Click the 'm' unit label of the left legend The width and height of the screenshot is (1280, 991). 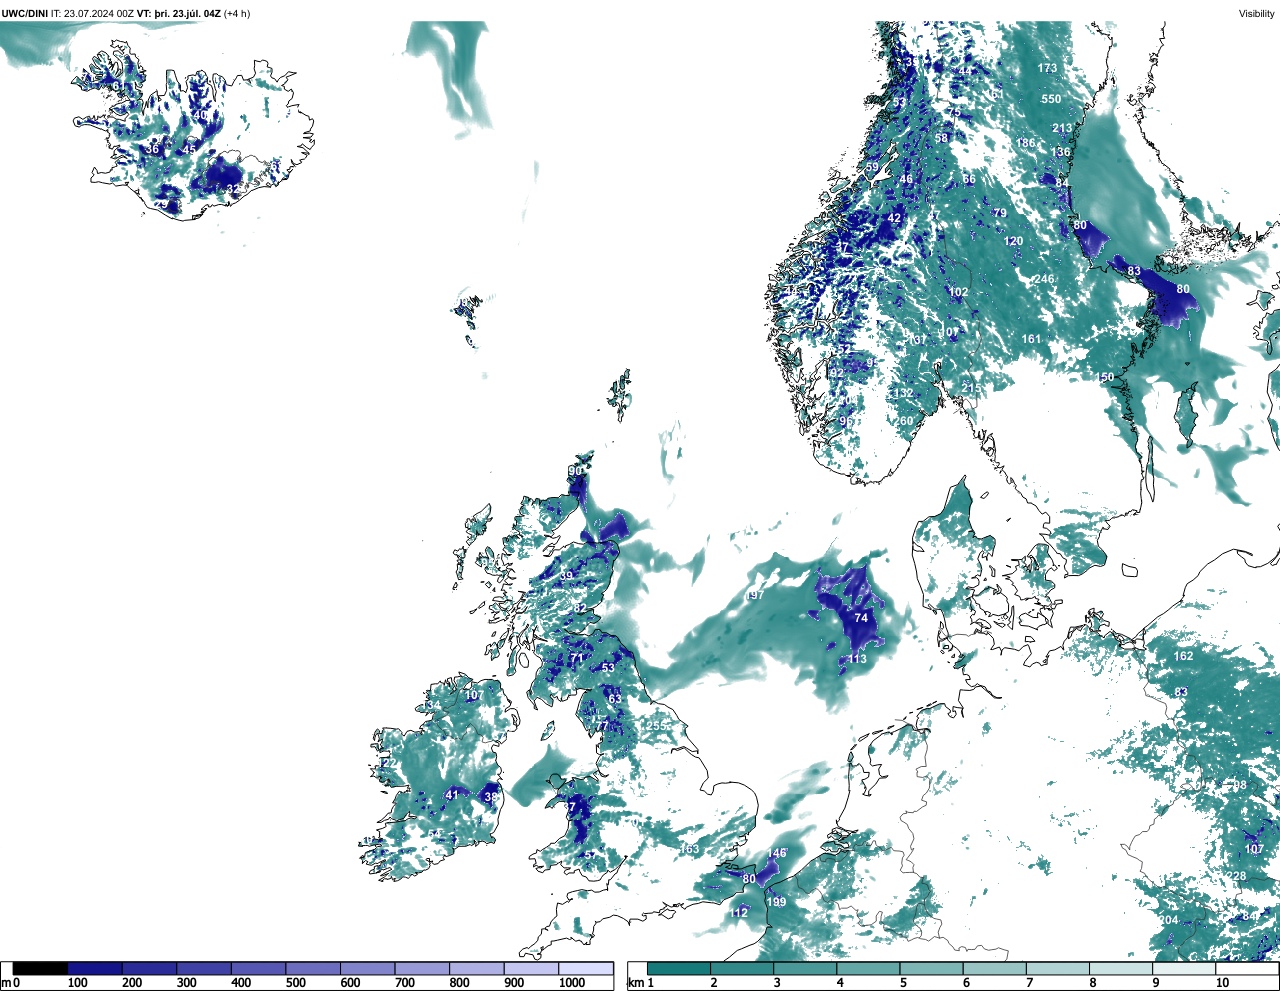[5, 983]
